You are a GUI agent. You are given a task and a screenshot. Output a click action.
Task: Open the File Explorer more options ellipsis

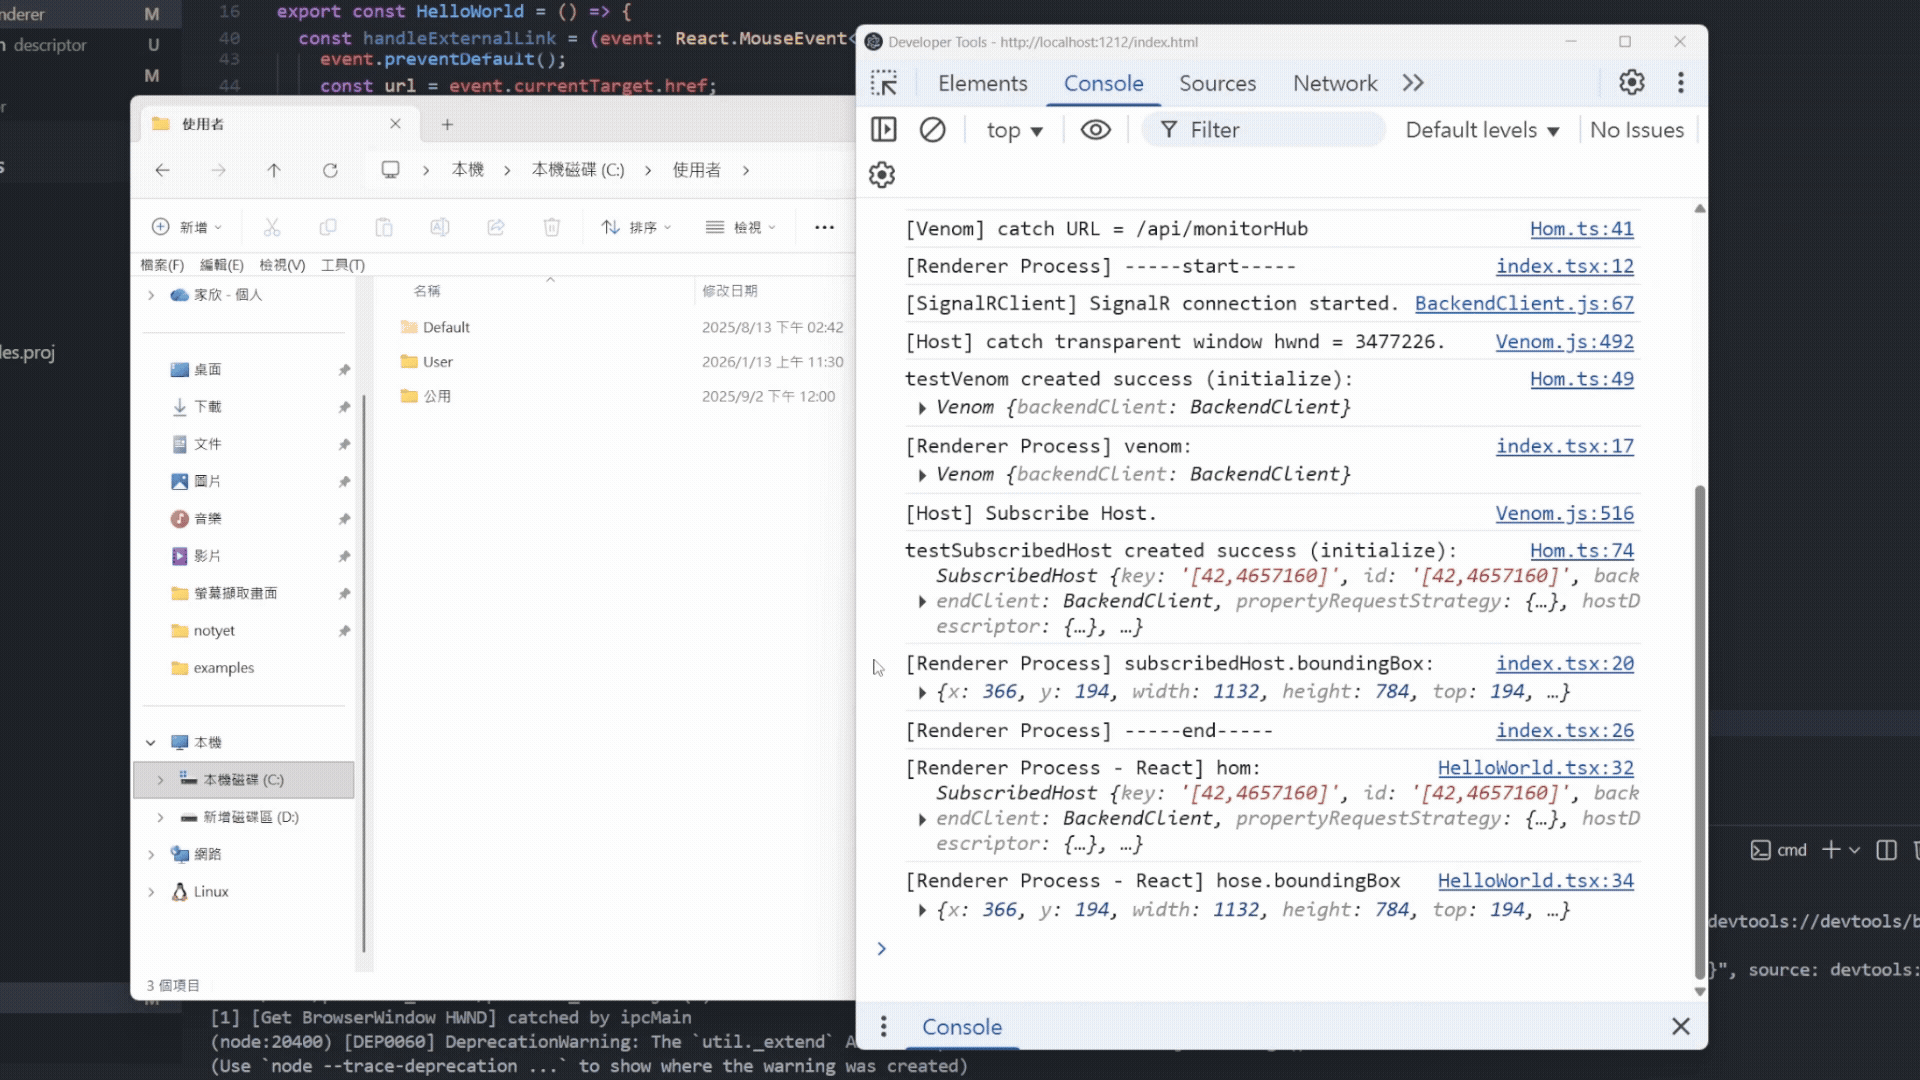tap(824, 228)
